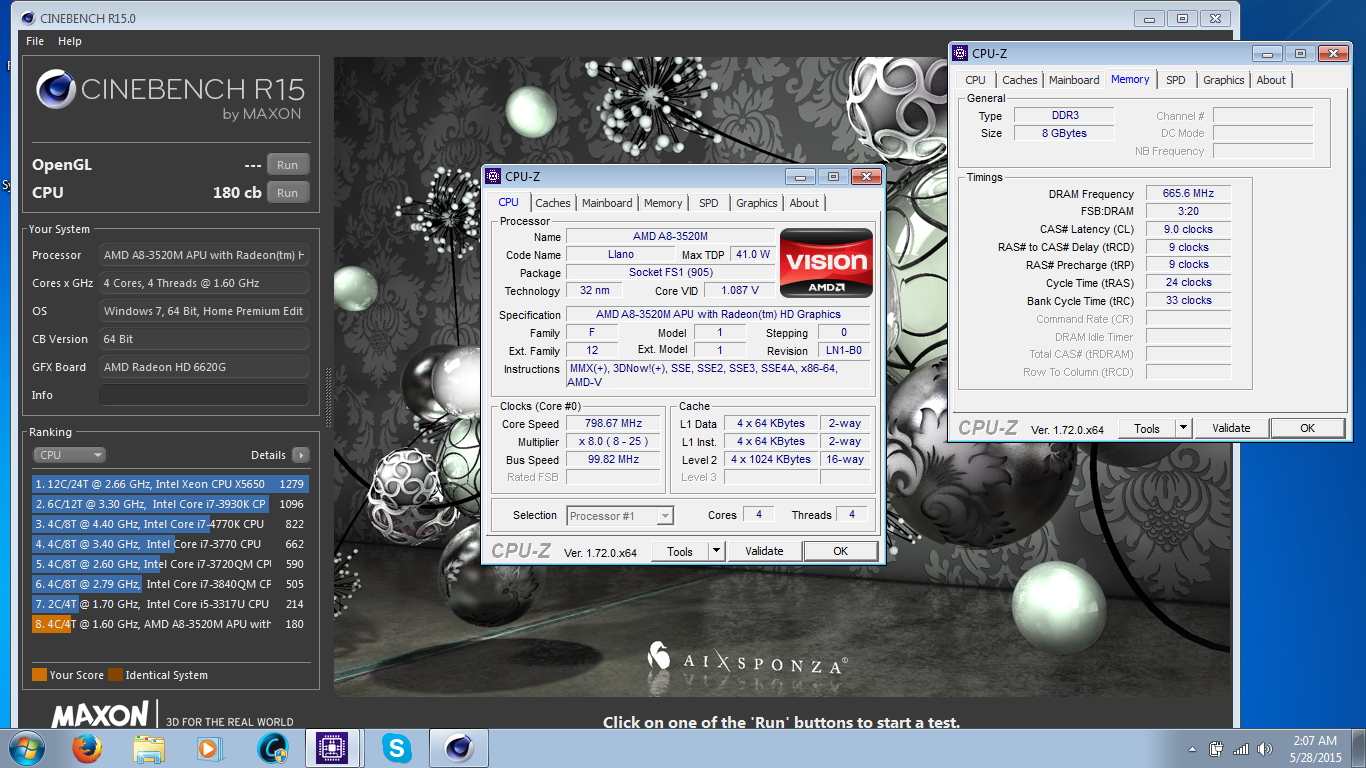Click Tools button in CPU-Z memory window
1366x768 pixels.
point(1147,428)
